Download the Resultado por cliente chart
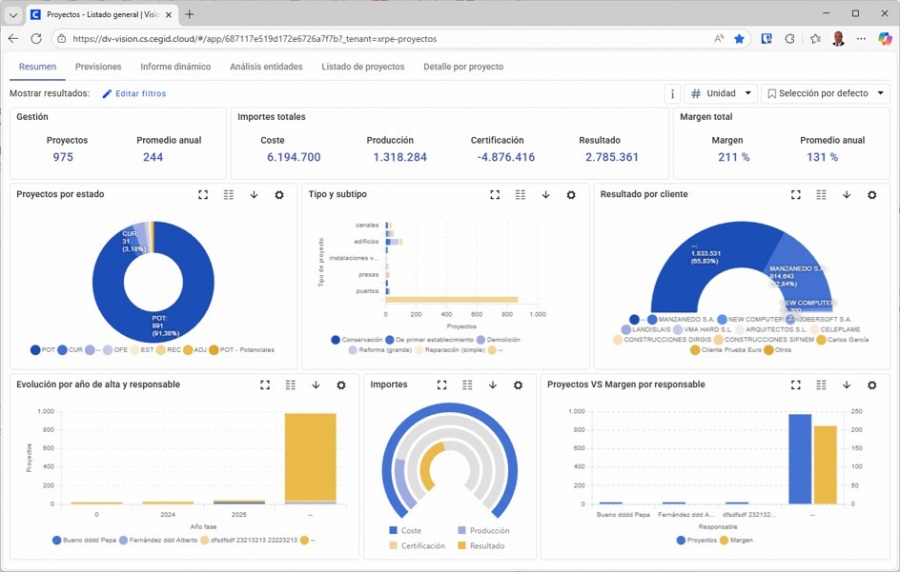The height and width of the screenshot is (572, 900). tap(847, 195)
